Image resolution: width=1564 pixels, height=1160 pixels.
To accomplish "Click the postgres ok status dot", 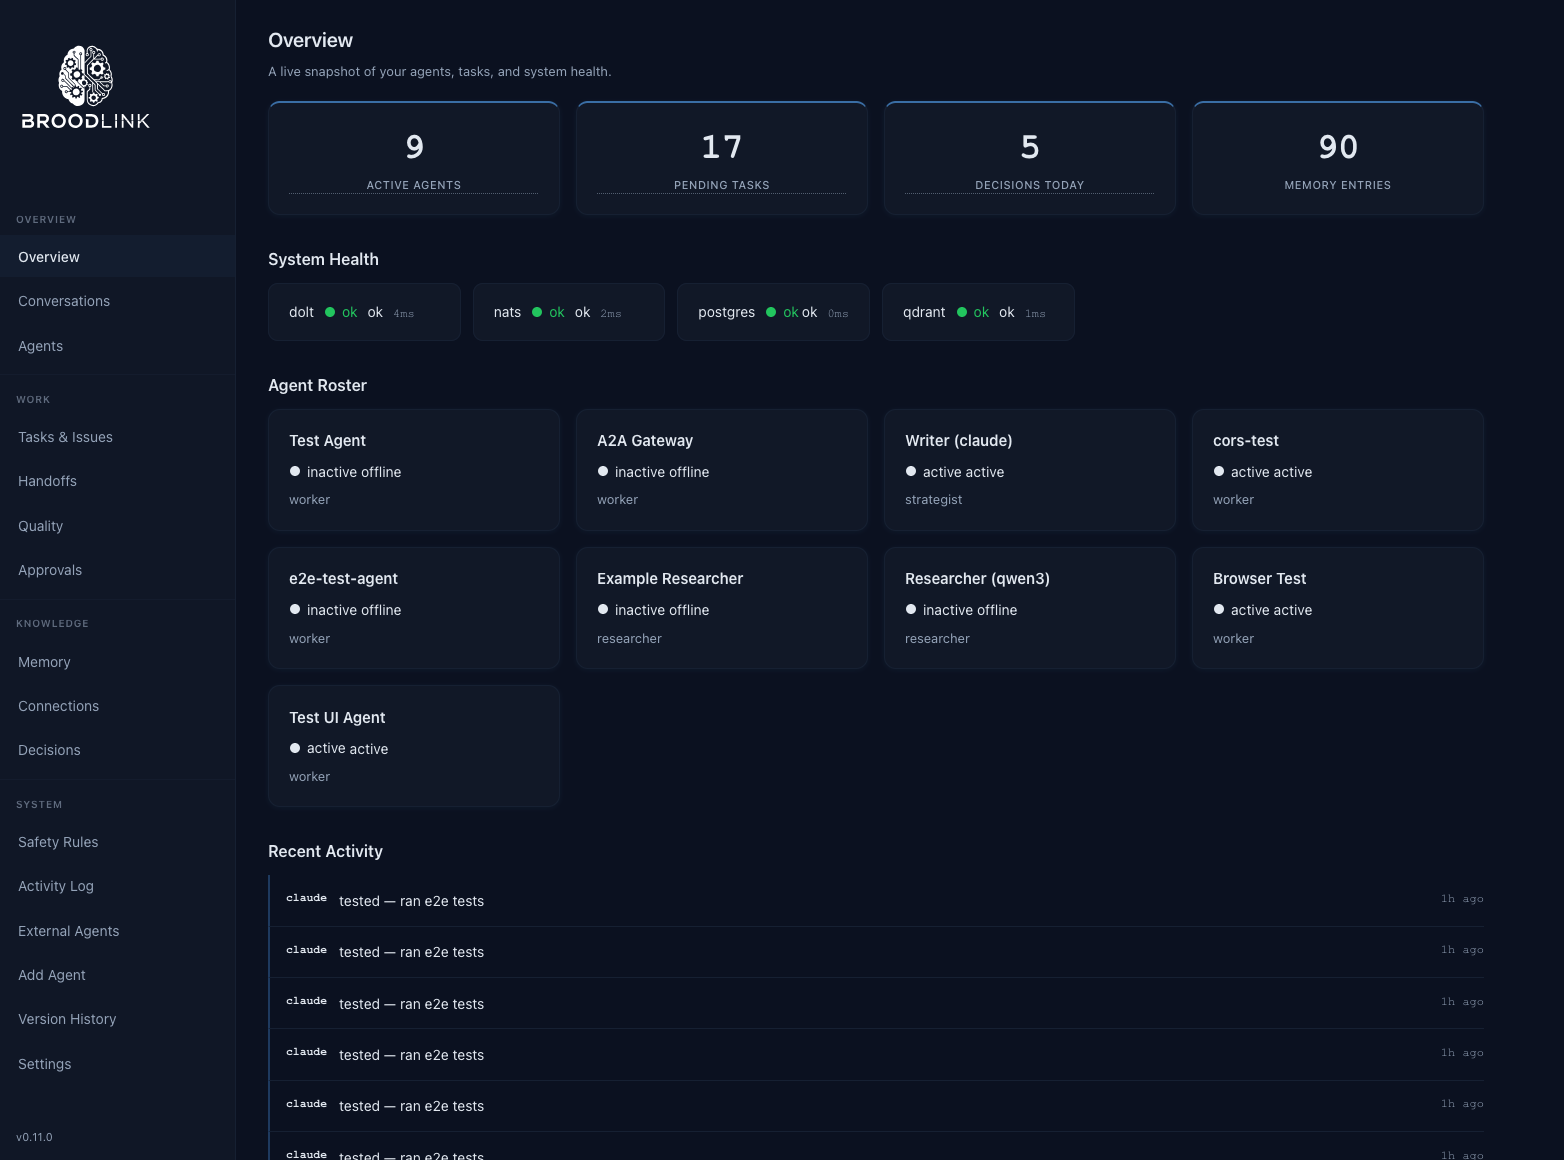I will tap(771, 312).
